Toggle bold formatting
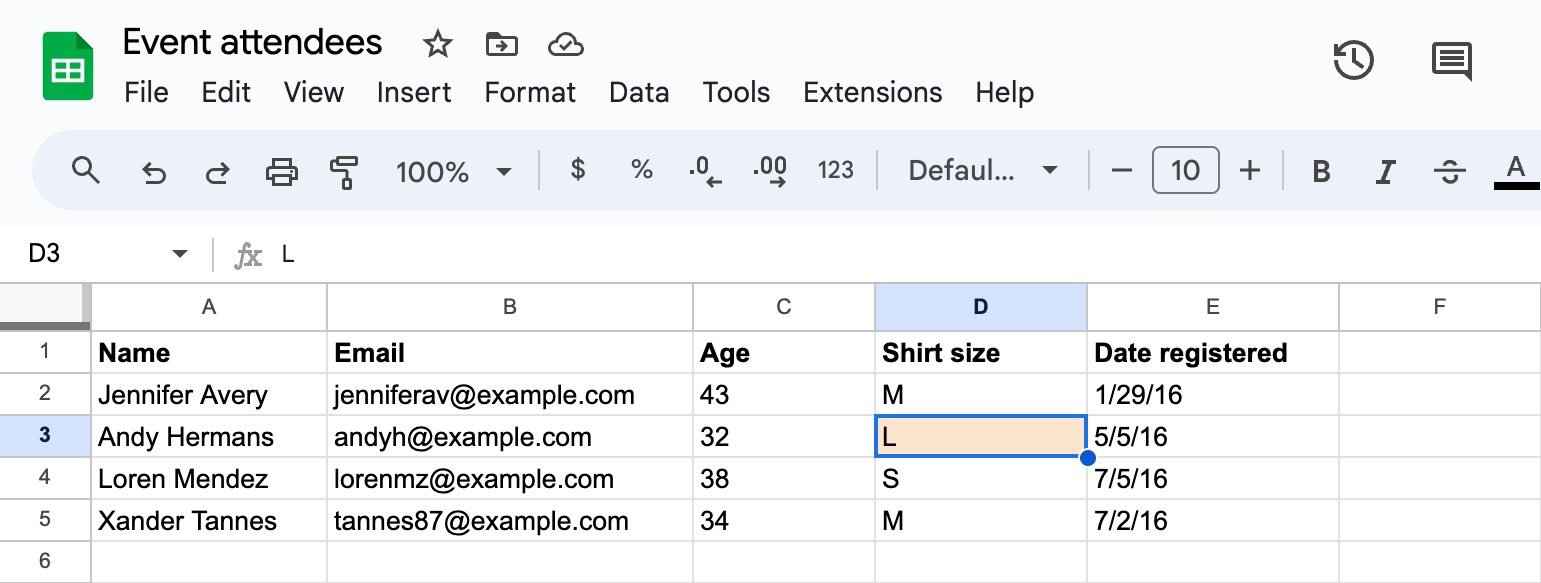The height and width of the screenshot is (583, 1541). point(1320,170)
